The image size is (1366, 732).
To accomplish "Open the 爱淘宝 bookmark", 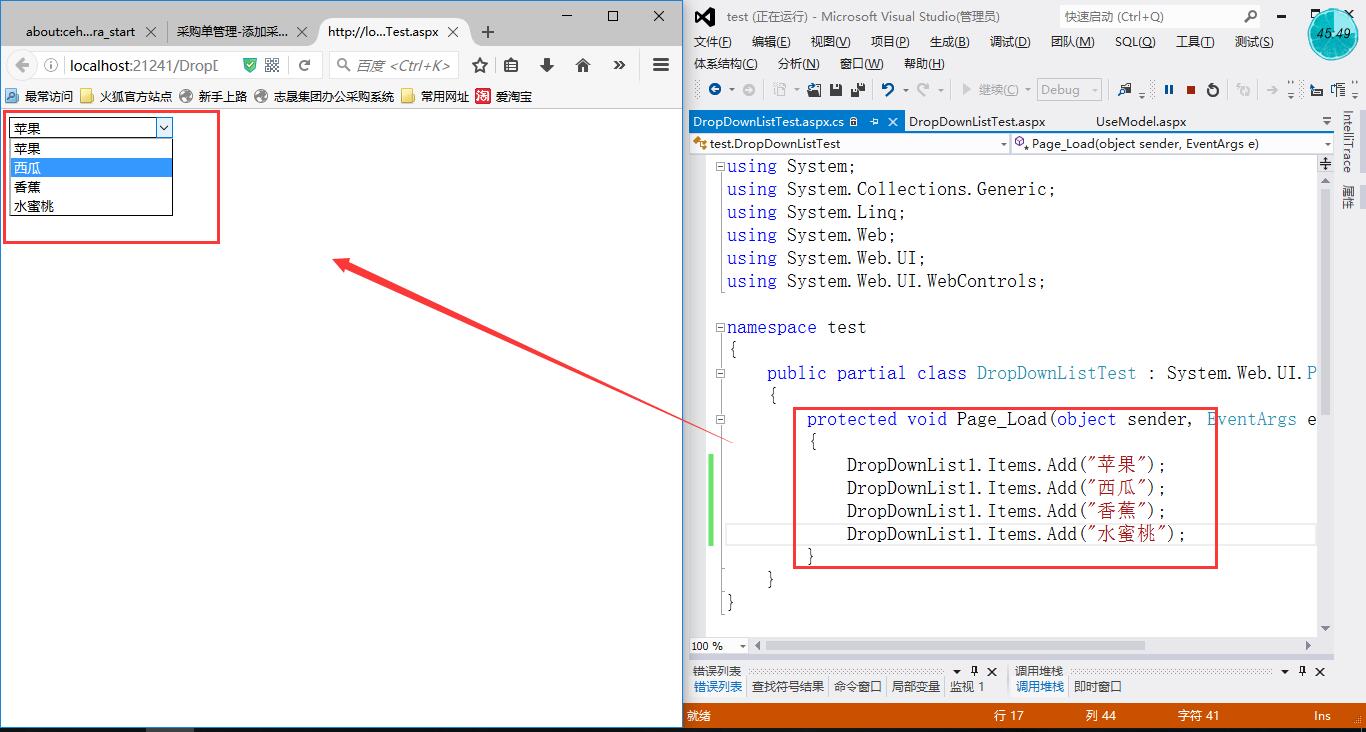I will pos(504,97).
